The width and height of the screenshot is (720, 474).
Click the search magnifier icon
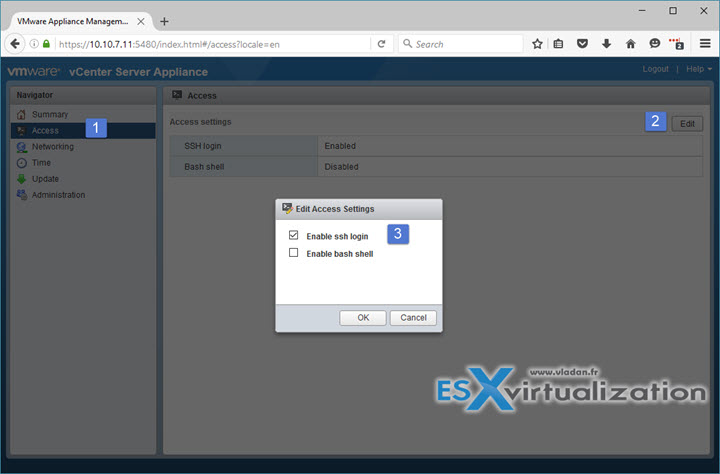click(407, 44)
